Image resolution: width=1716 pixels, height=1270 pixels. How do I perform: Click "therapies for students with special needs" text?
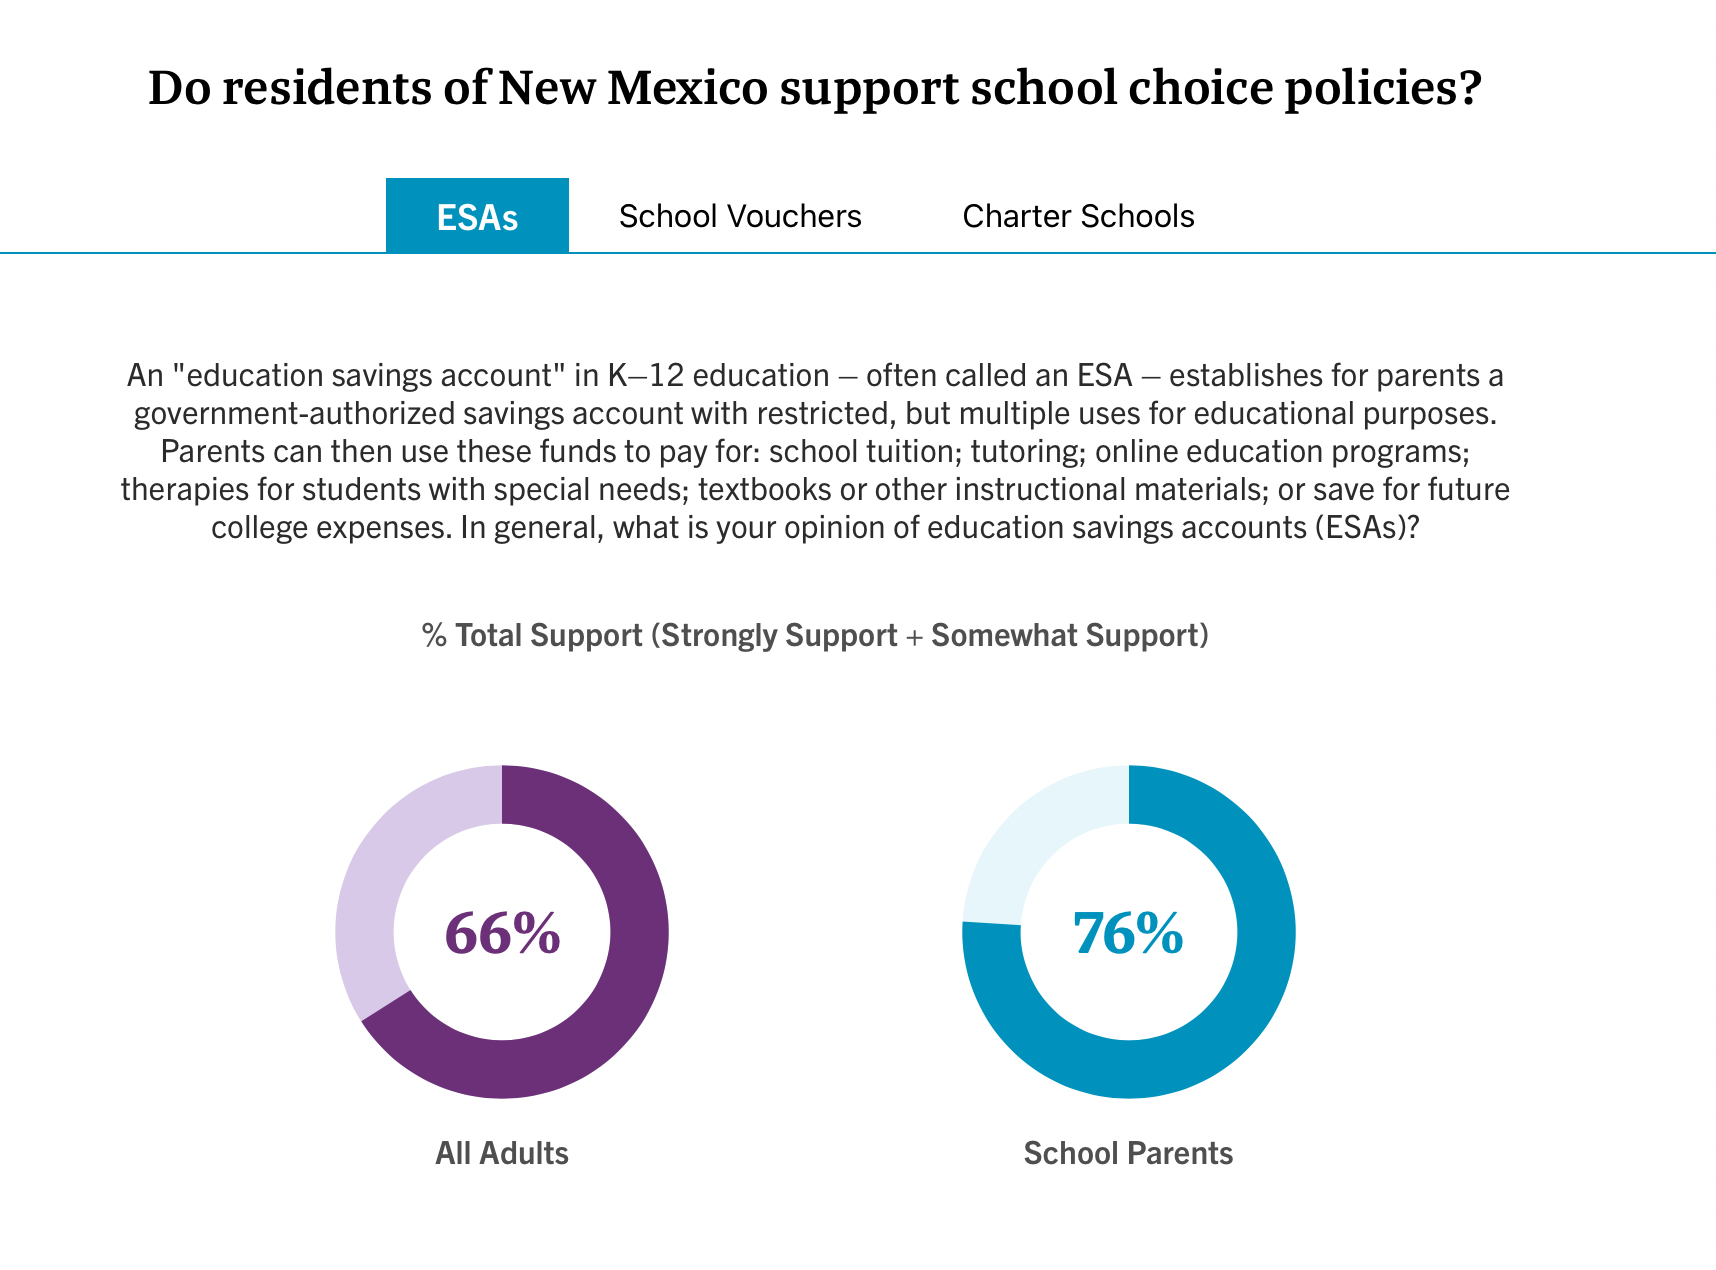[x=404, y=489]
